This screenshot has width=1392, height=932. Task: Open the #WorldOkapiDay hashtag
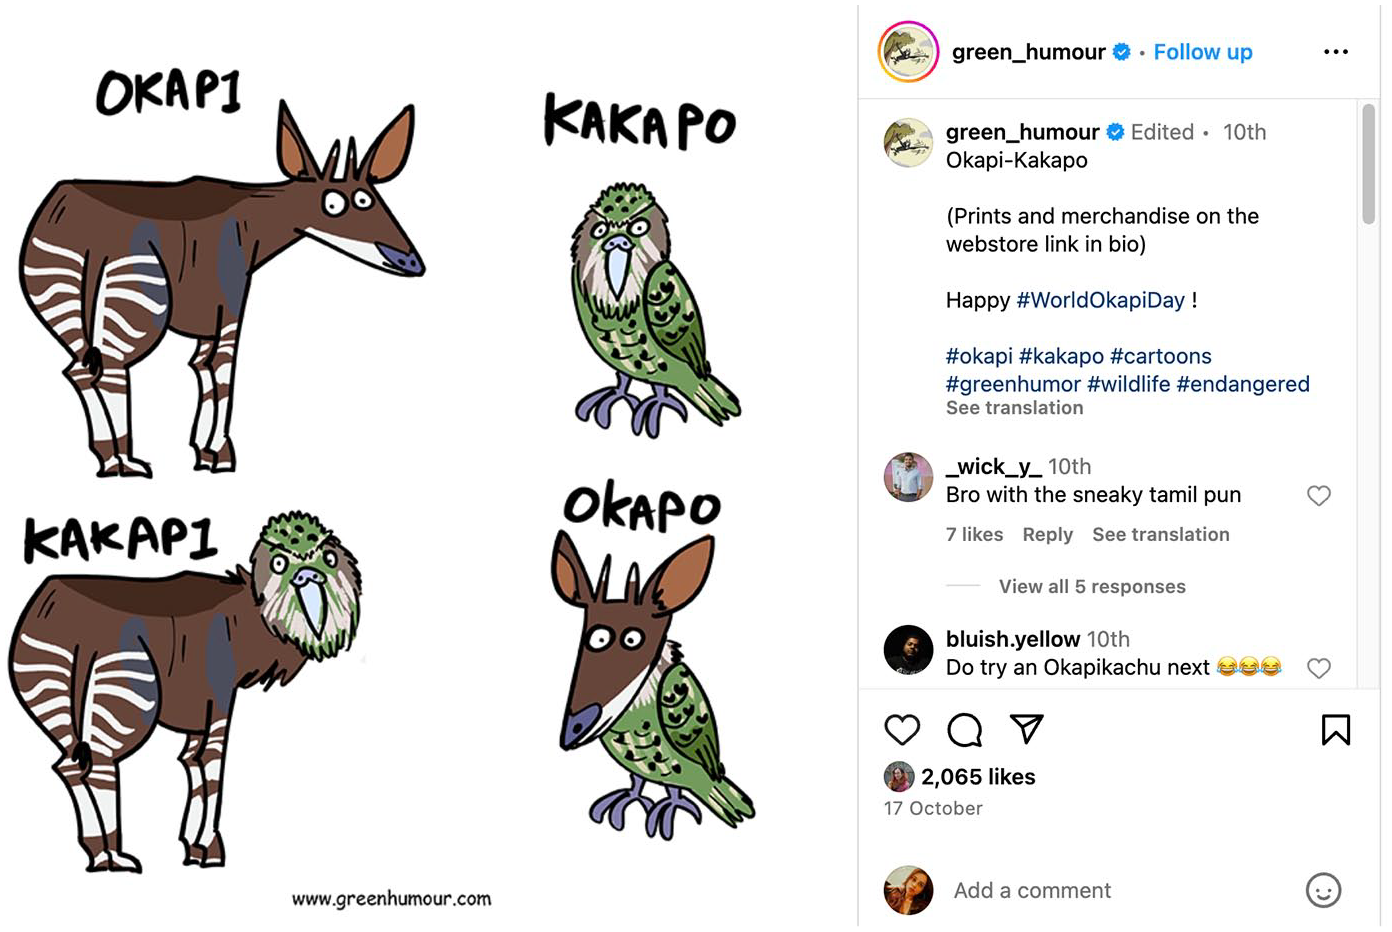1100,300
